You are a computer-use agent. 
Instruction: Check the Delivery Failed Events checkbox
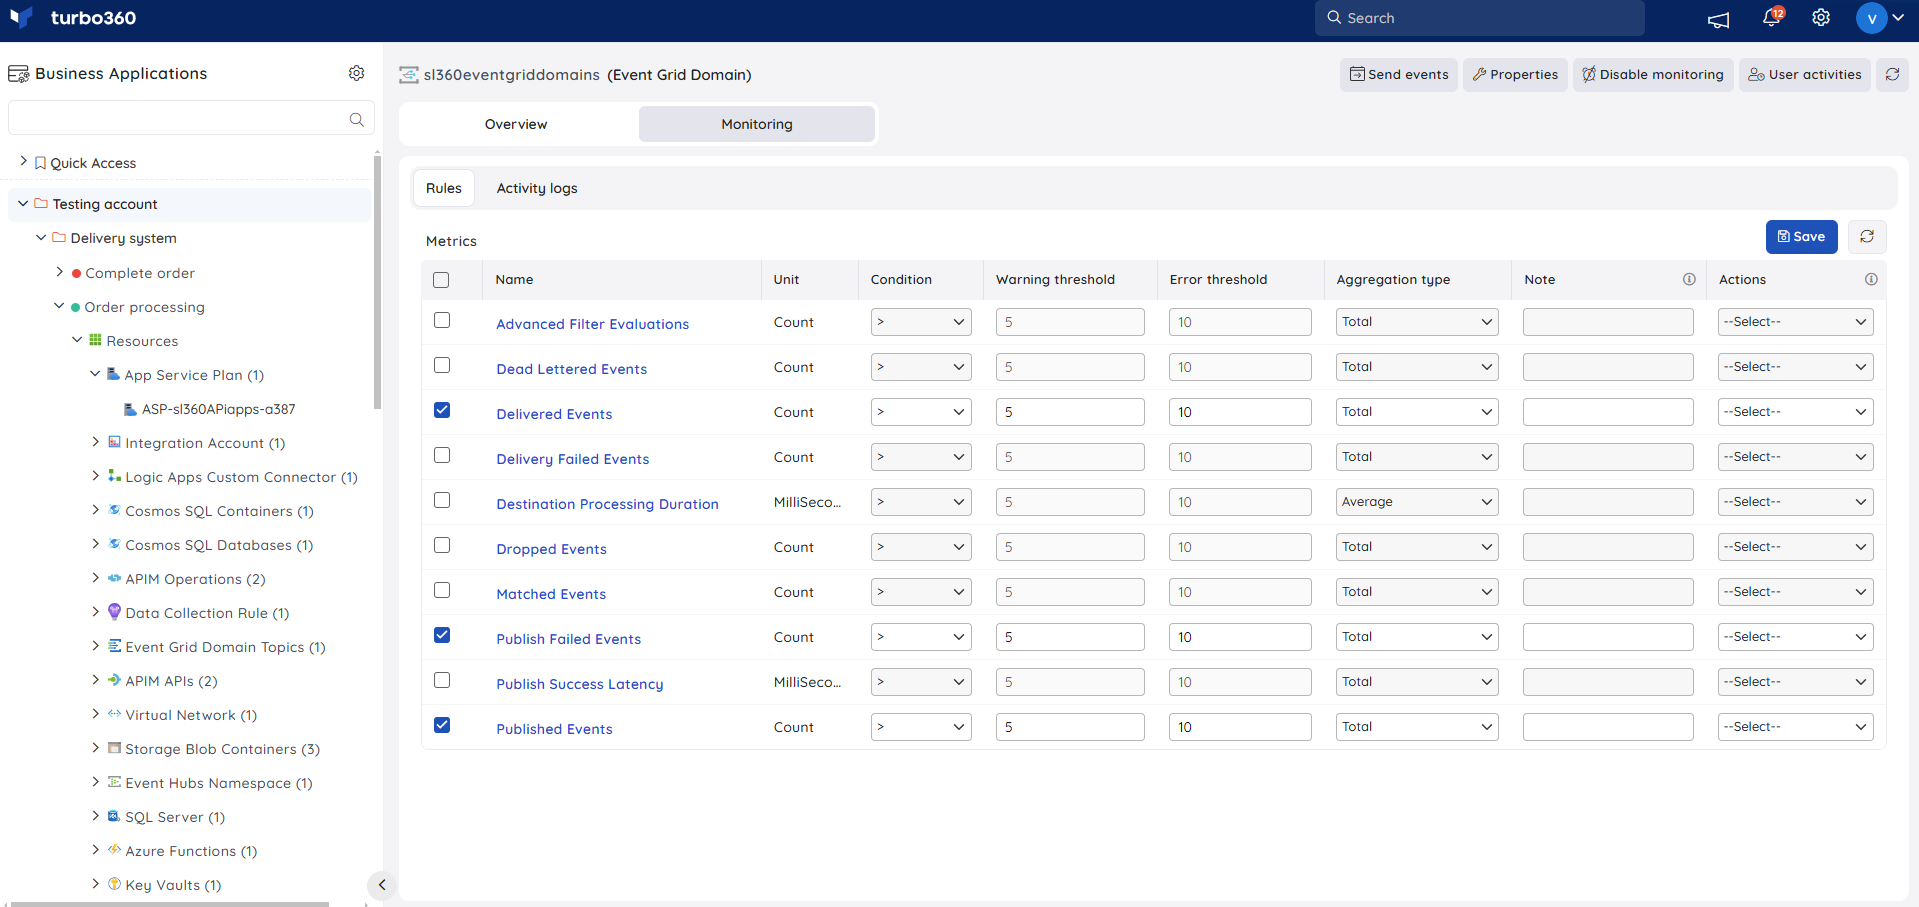pyautogui.click(x=442, y=455)
